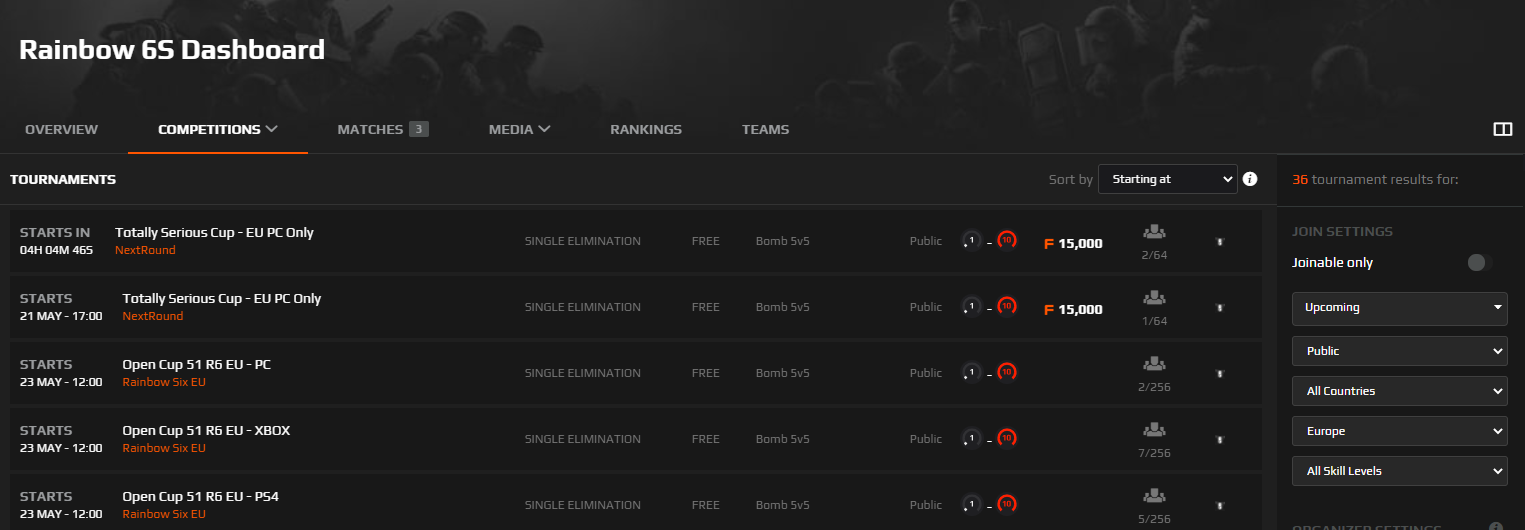Click the small region flag icon on Open Cup PC row

[1219, 373]
